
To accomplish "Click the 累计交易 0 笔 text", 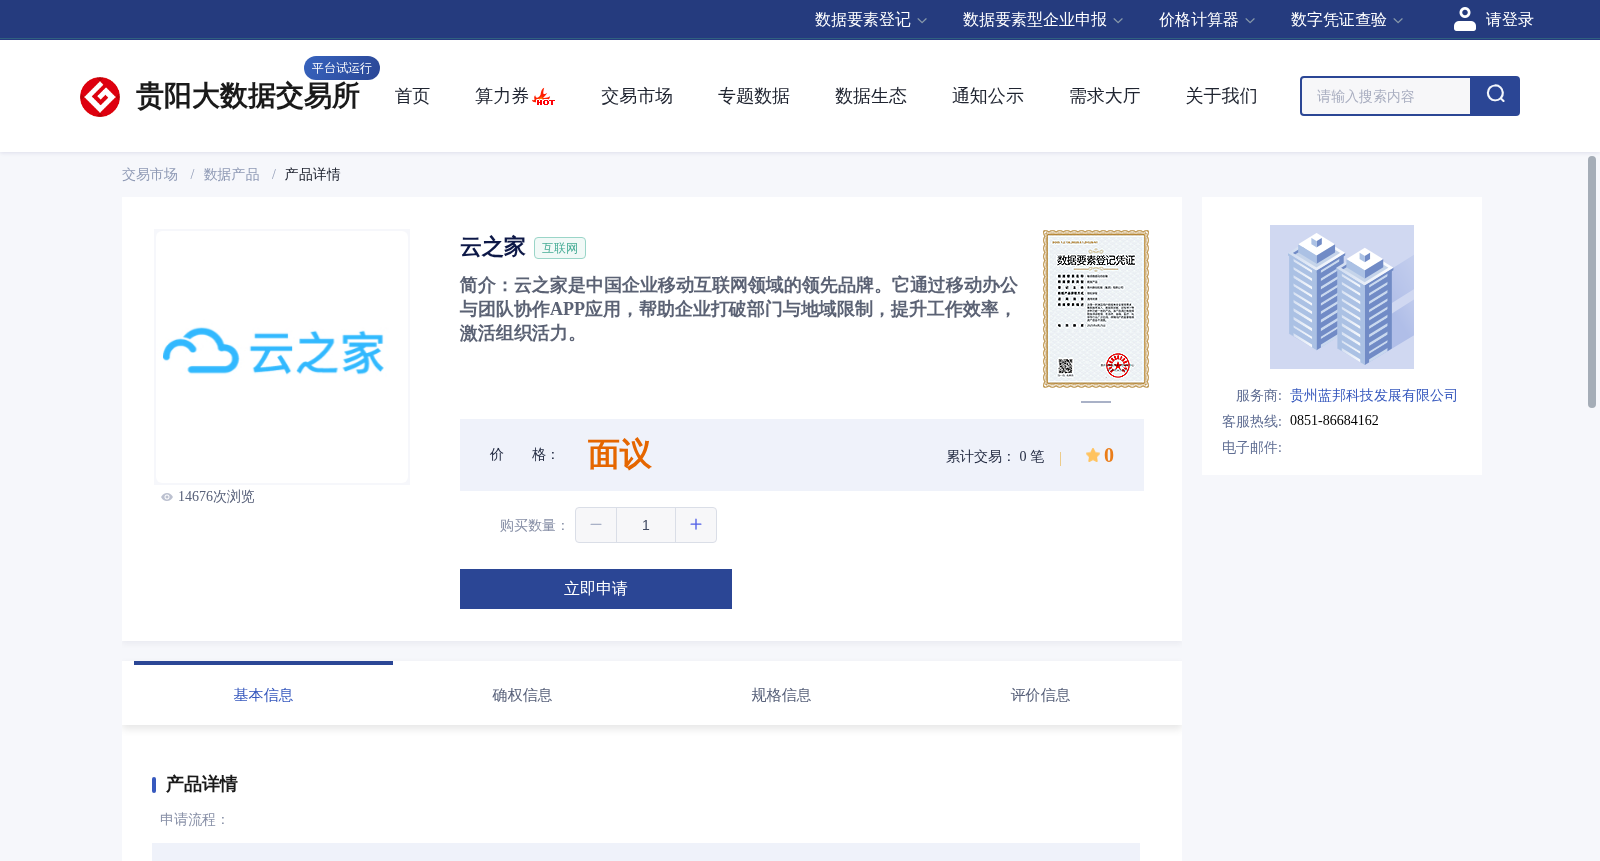I will 995,457.
